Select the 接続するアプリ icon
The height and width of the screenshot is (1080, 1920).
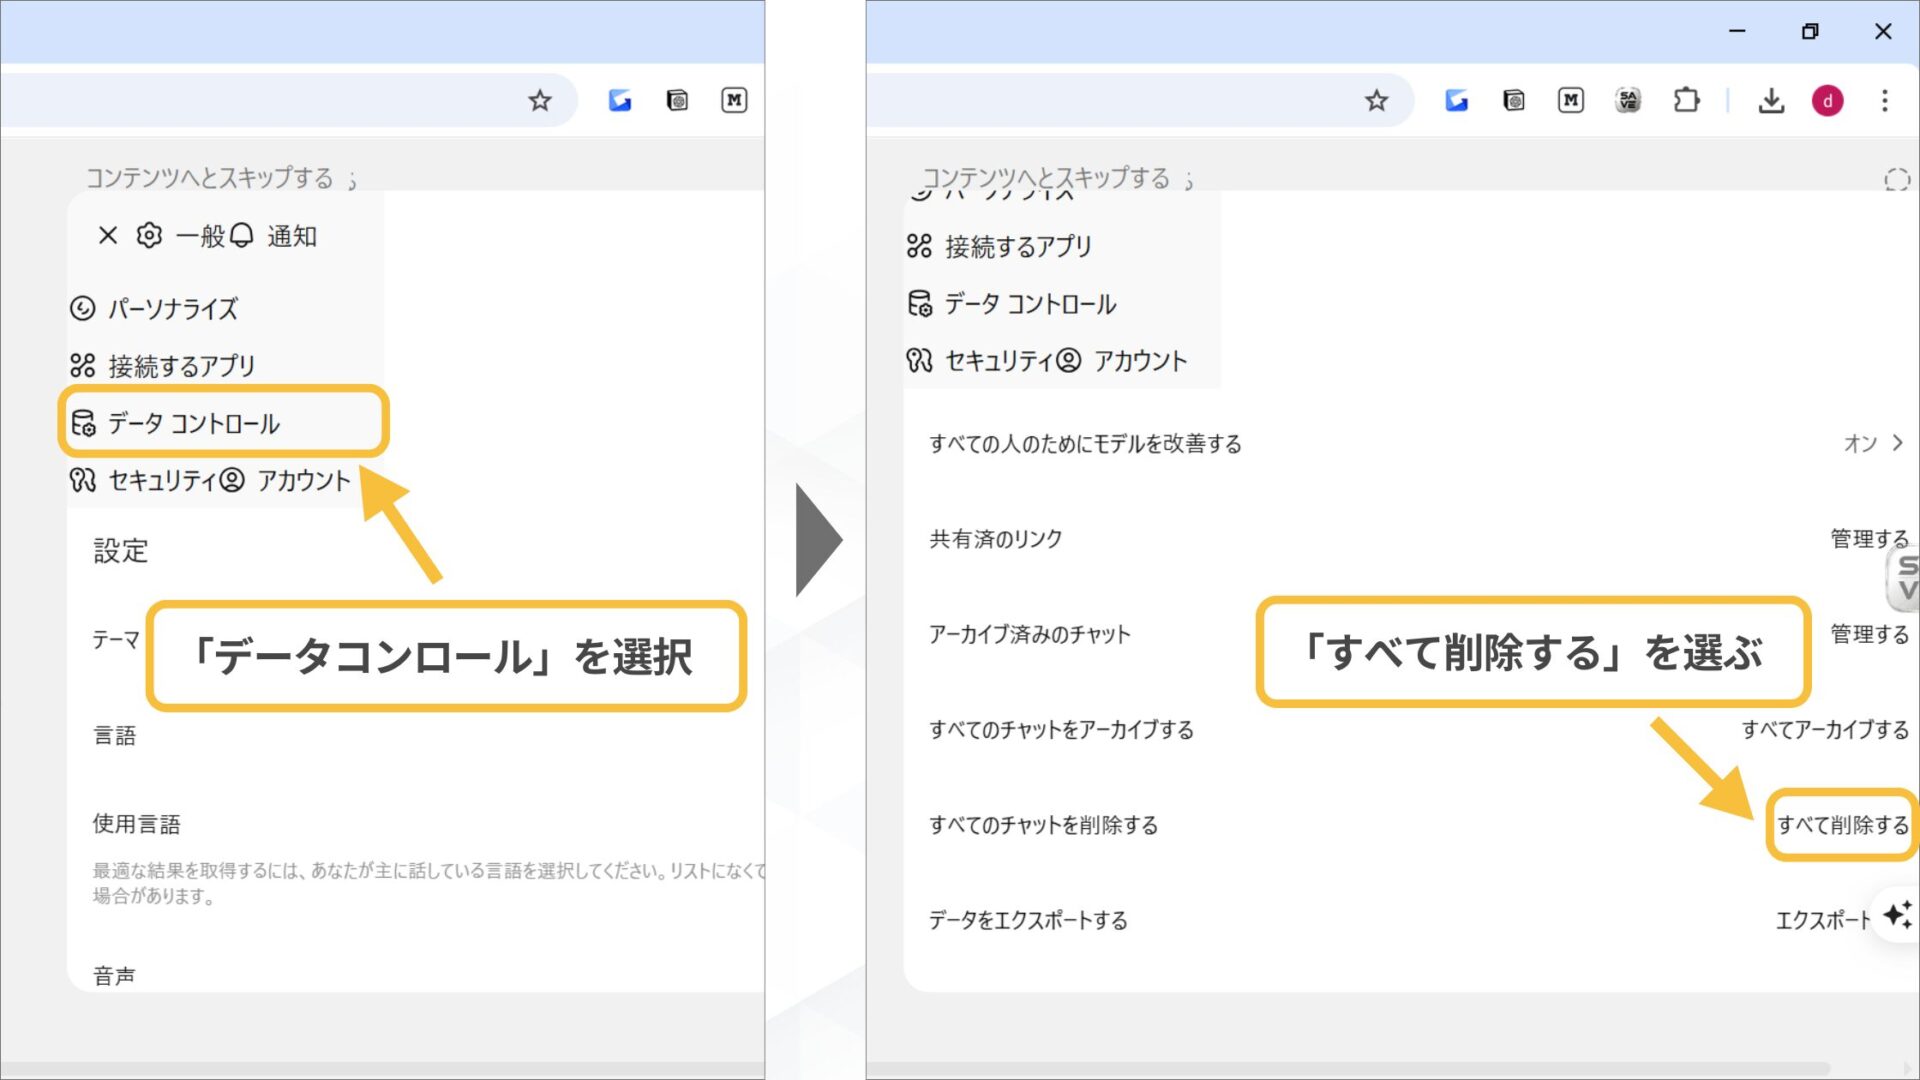coord(82,365)
